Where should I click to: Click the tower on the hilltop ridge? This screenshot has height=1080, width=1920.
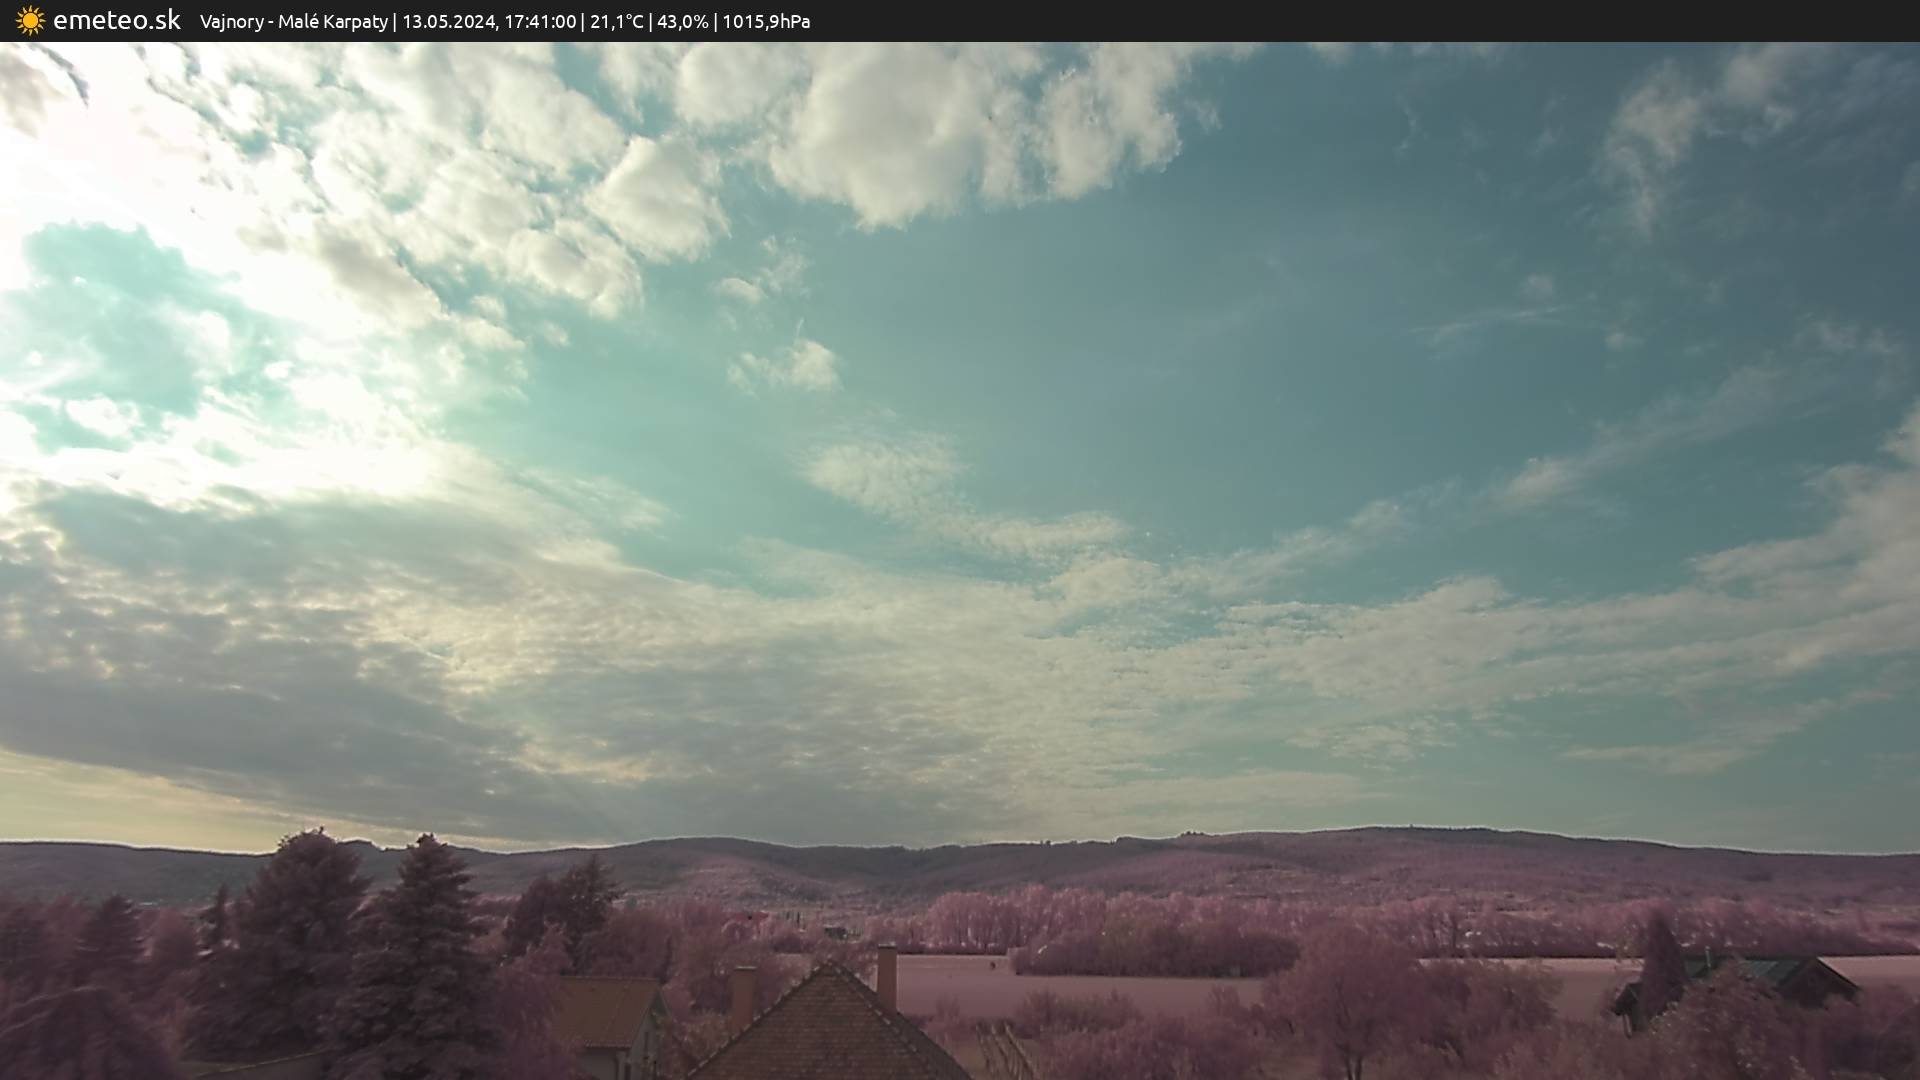point(1412,827)
